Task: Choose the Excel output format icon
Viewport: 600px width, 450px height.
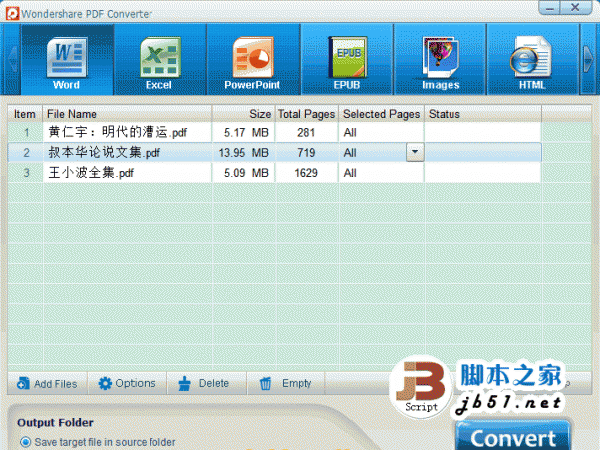Action: point(160,59)
